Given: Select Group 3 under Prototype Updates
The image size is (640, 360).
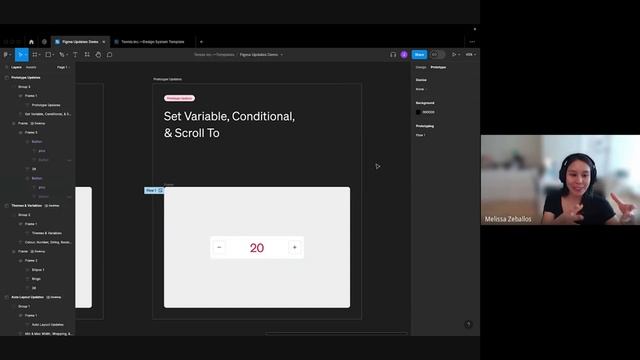Looking at the screenshot, I should click(x=24, y=87).
